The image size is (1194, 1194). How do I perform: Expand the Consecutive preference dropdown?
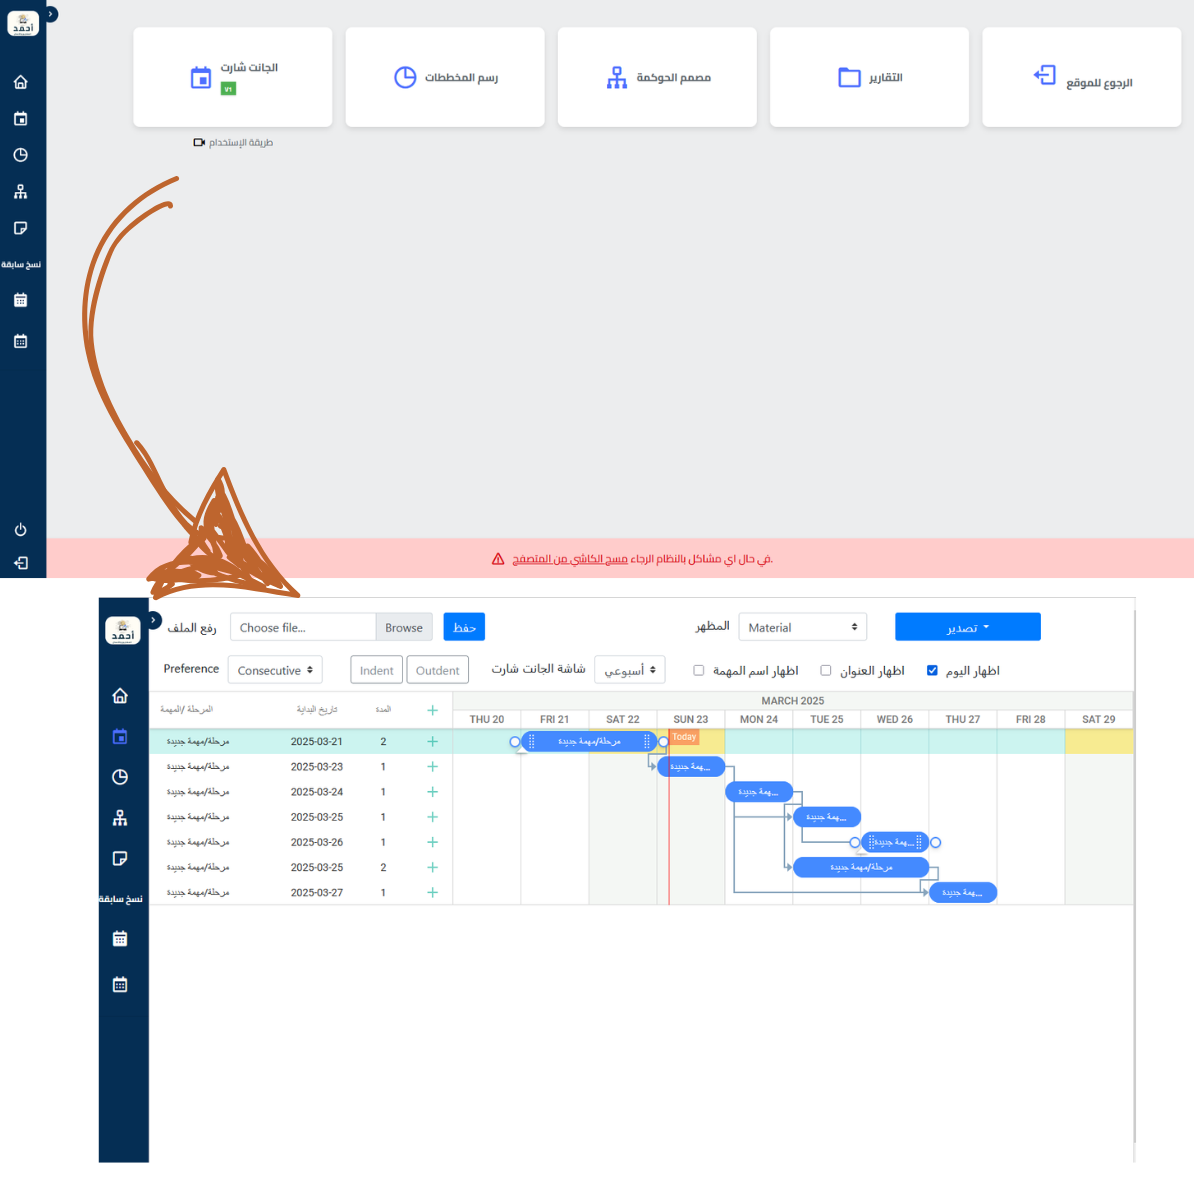pyautogui.click(x=275, y=670)
